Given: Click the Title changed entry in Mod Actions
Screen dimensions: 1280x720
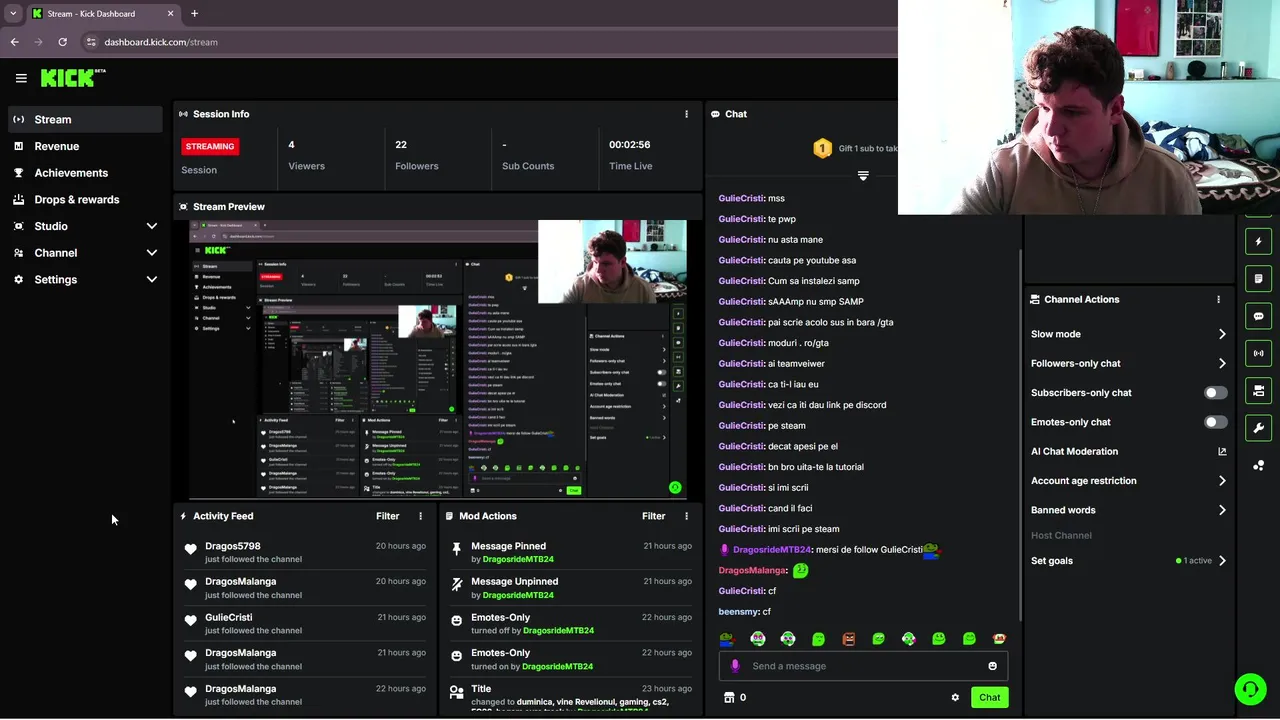Looking at the screenshot, I should 571,697.
